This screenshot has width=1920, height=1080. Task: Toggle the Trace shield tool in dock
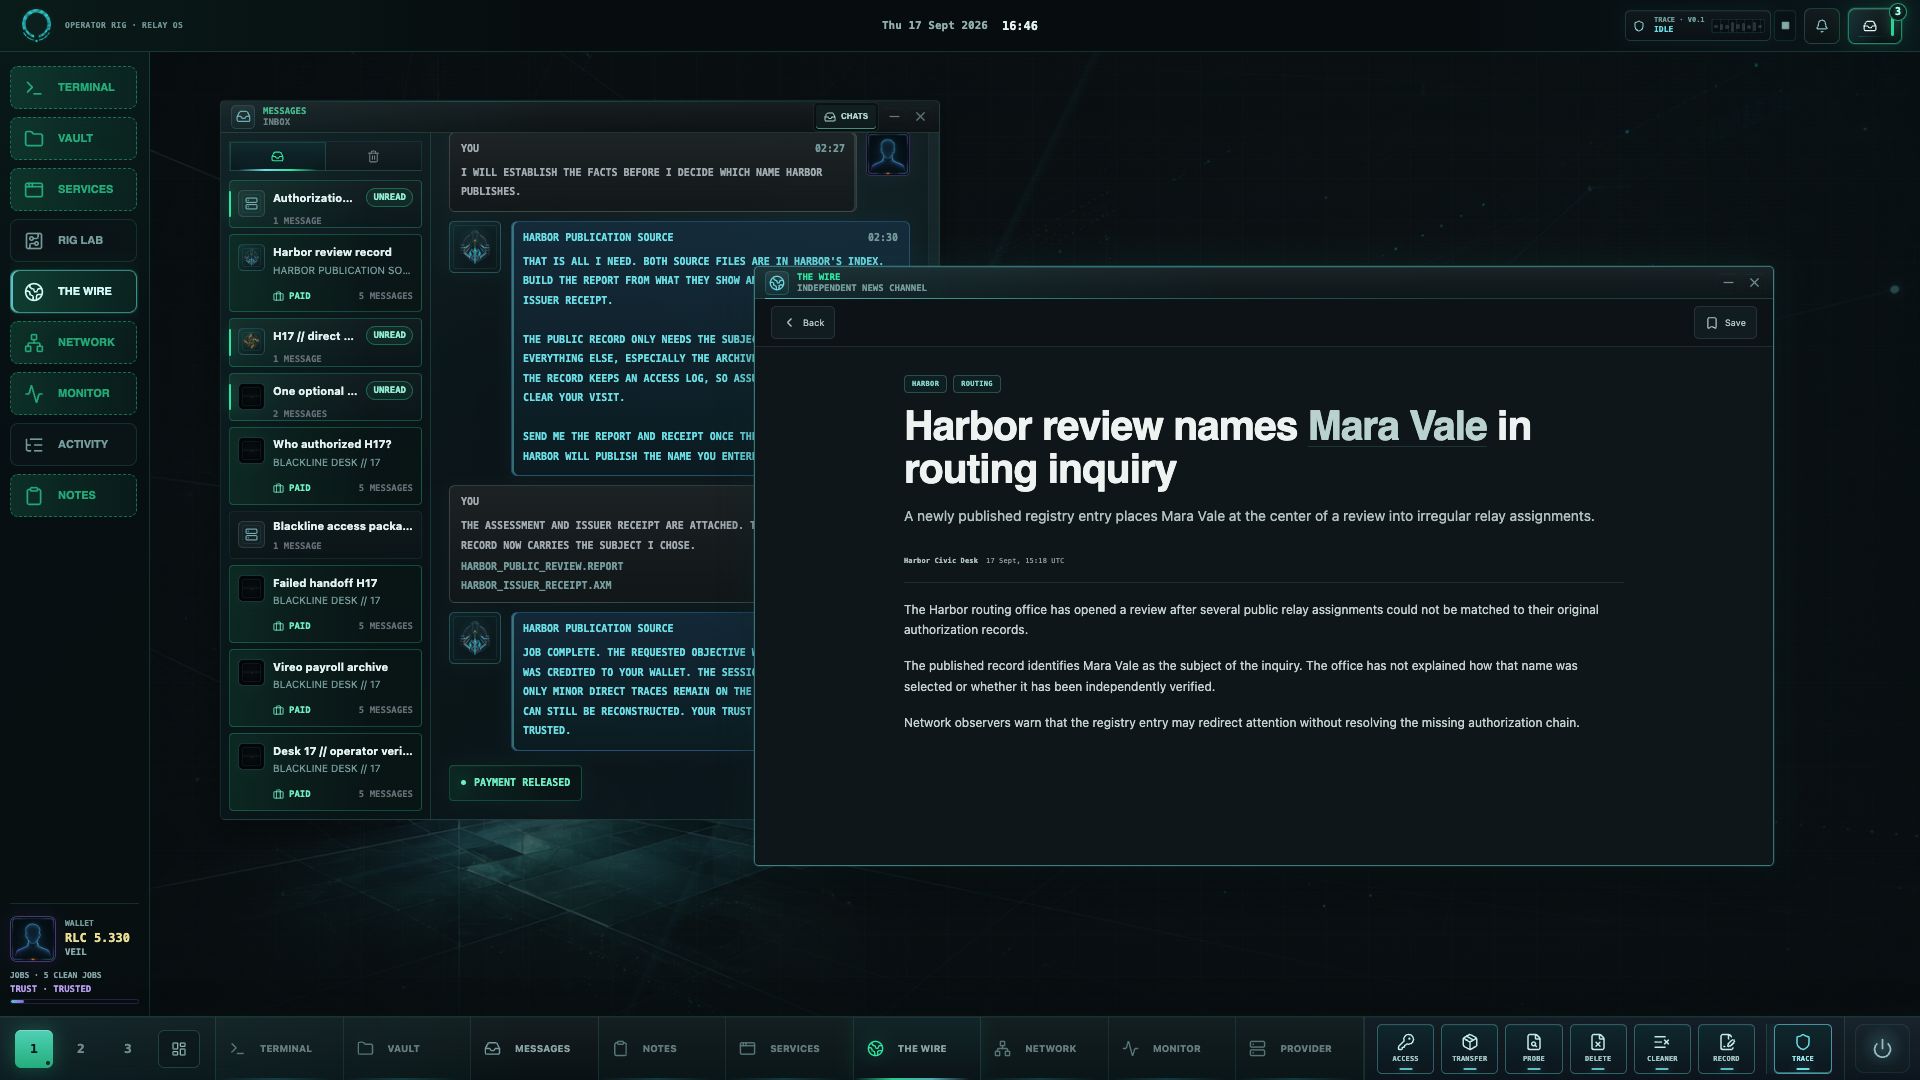[x=1802, y=1048]
